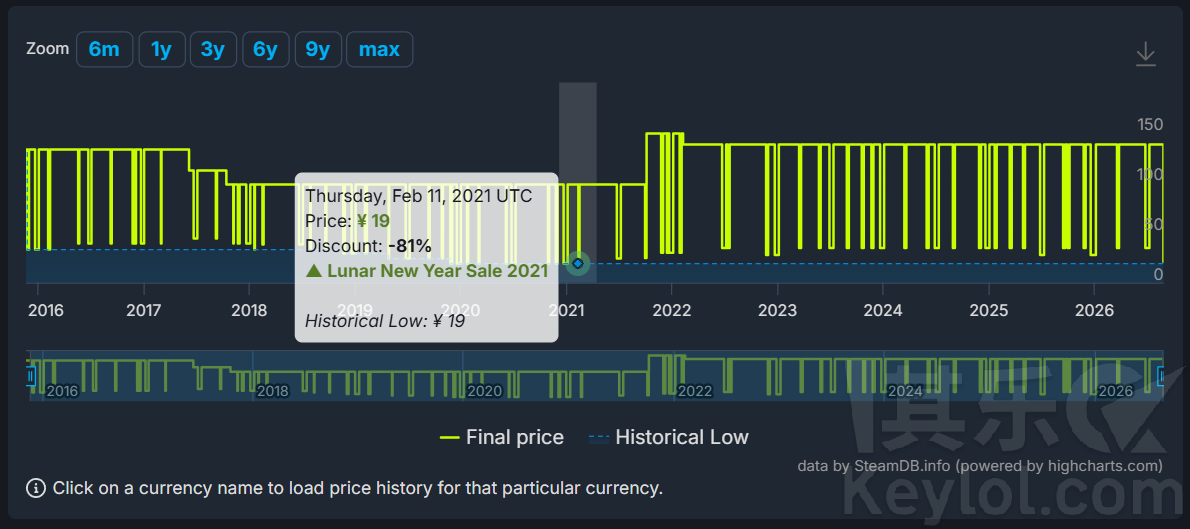Viewport: 1190px width, 529px height.
Task: Click the blue dashed Historical Low legend marker
Action: [x=598, y=438]
